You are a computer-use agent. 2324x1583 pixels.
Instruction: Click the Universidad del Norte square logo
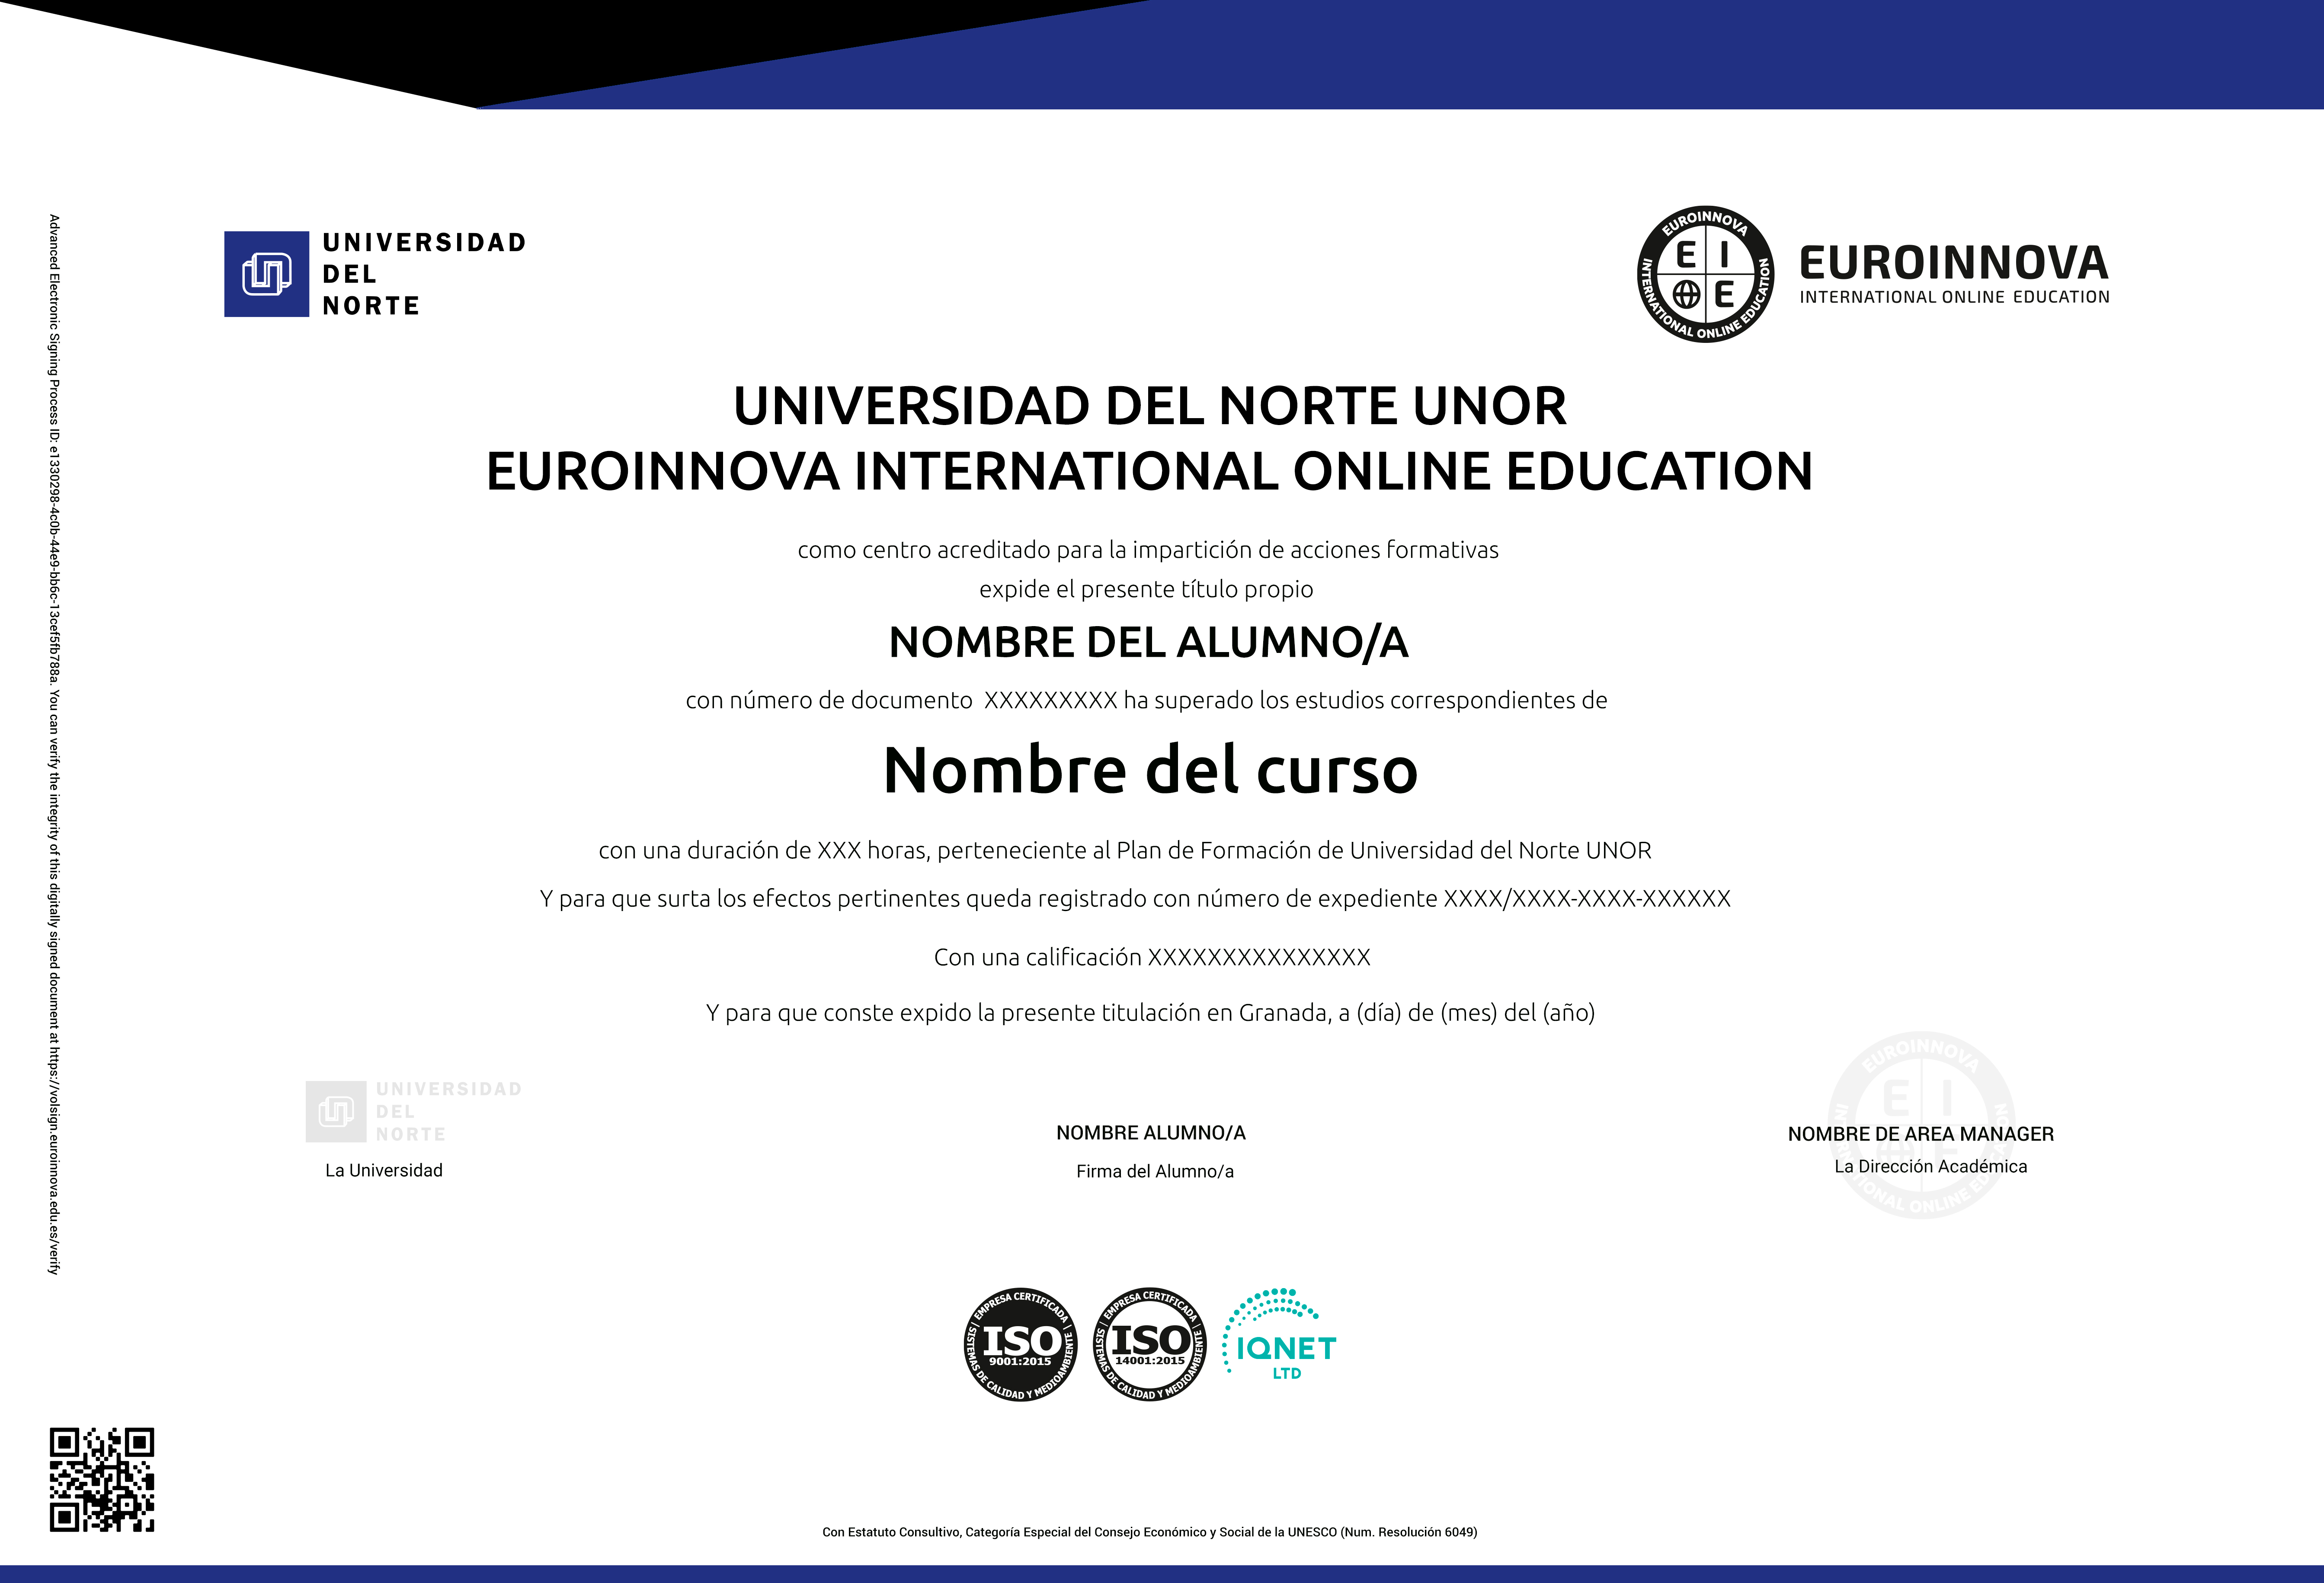(x=266, y=274)
